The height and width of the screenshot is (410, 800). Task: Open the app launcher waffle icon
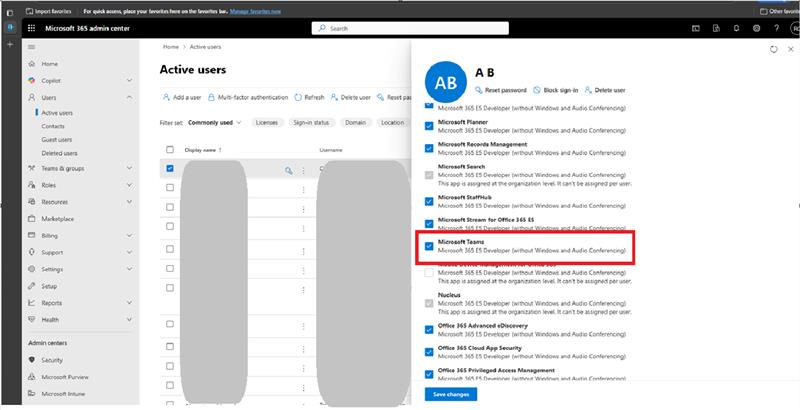click(x=31, y=29)
